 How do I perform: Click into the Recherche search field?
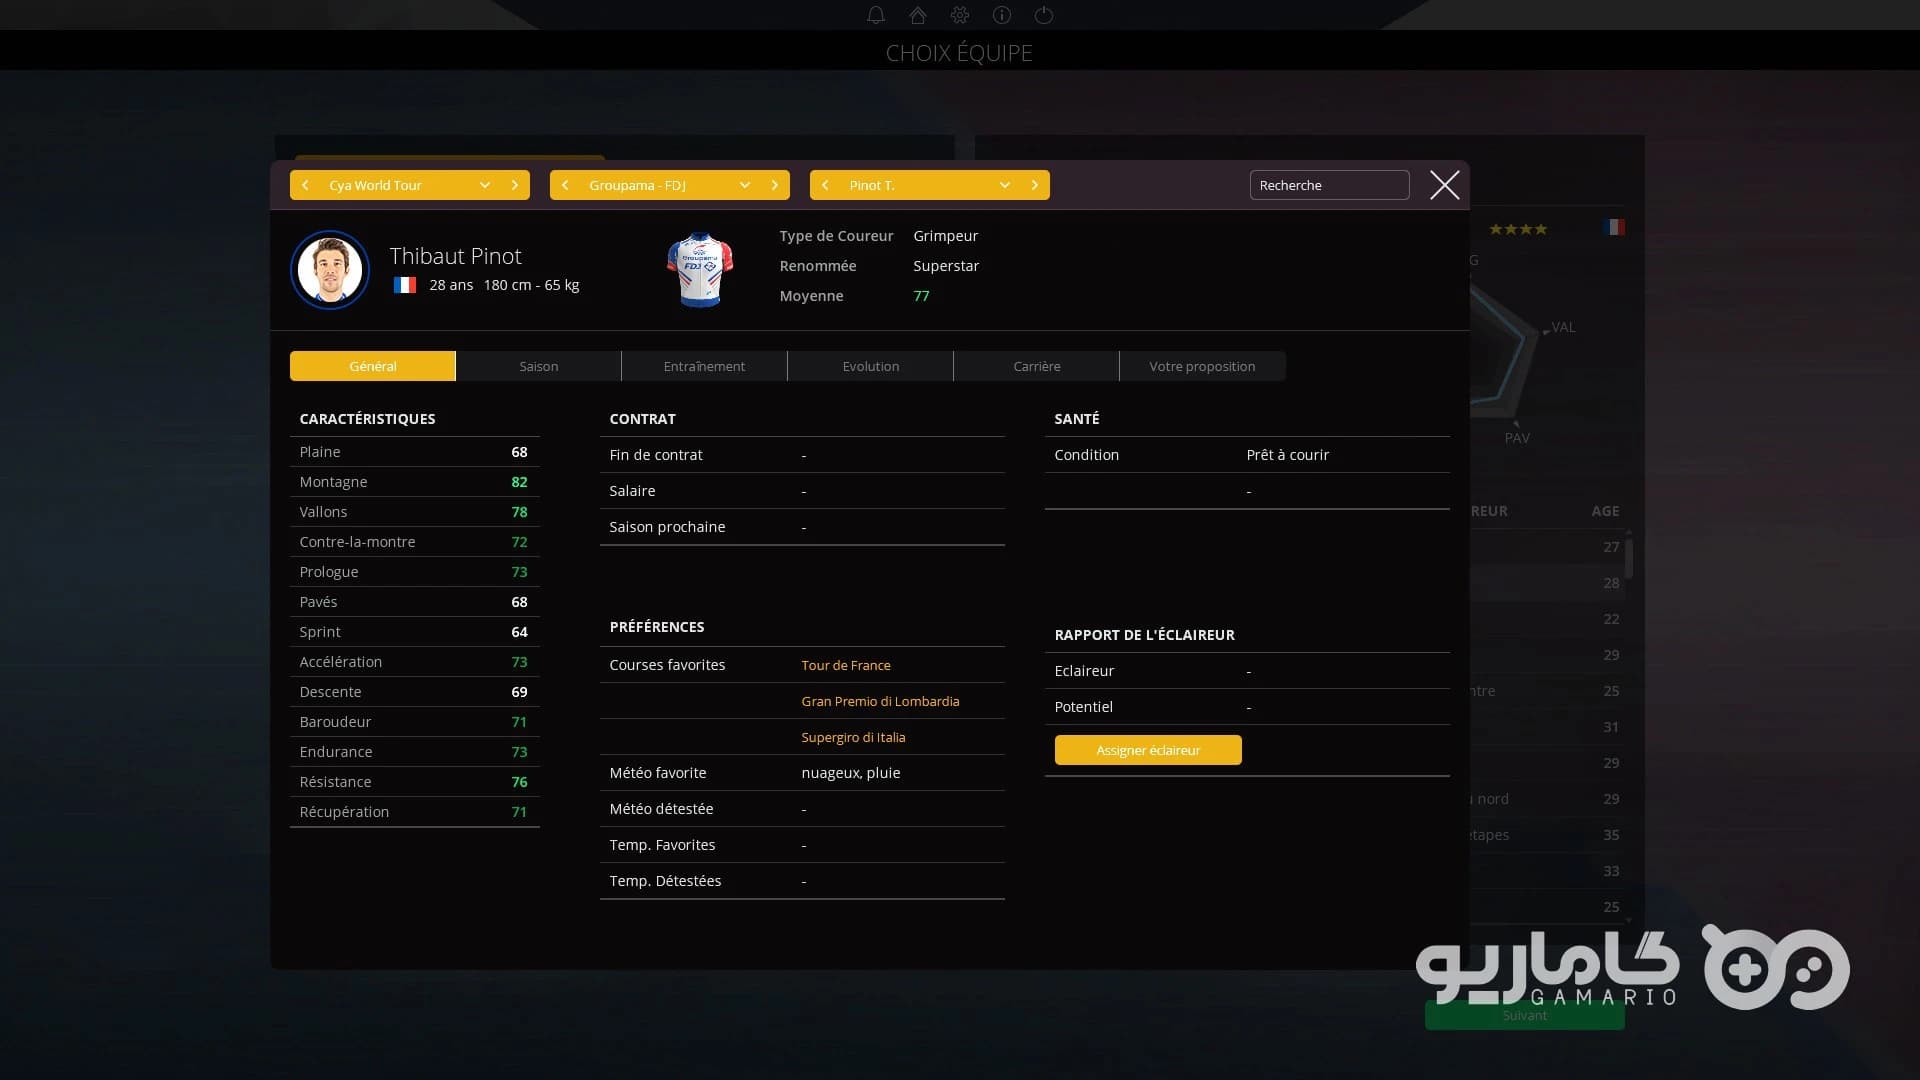(1329, 185)
